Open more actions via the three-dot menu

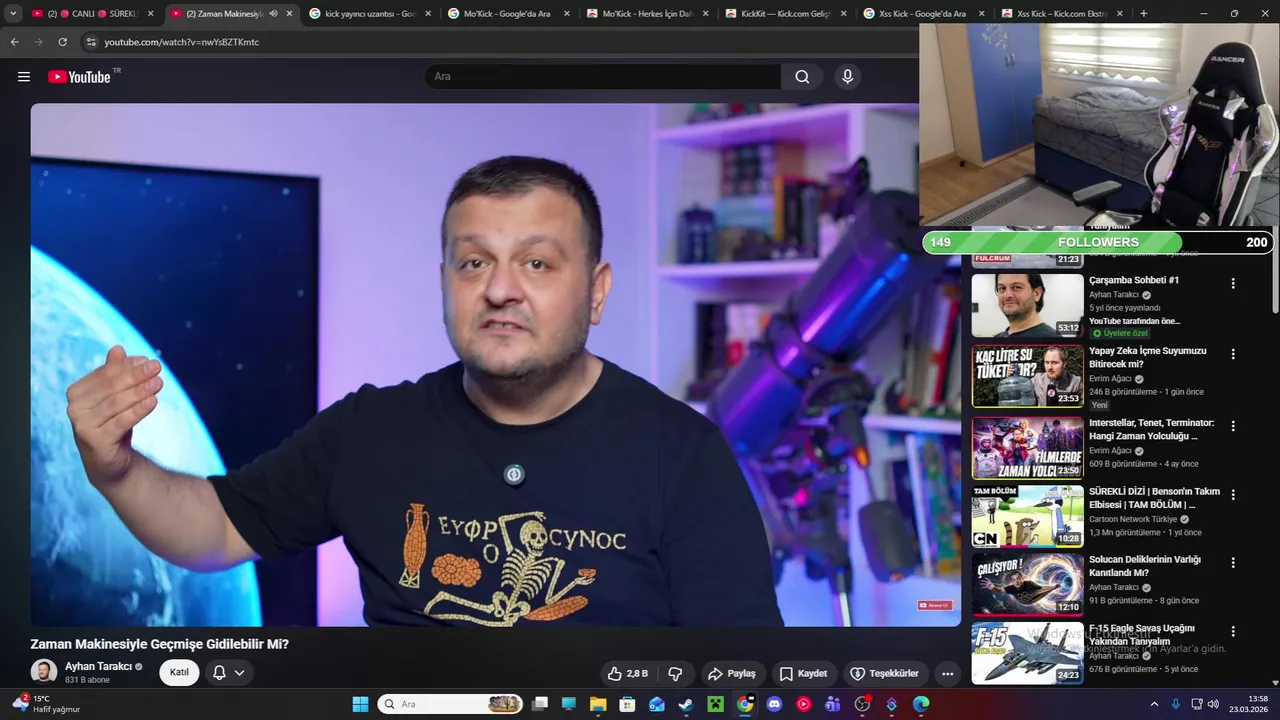tap(947, 674)
